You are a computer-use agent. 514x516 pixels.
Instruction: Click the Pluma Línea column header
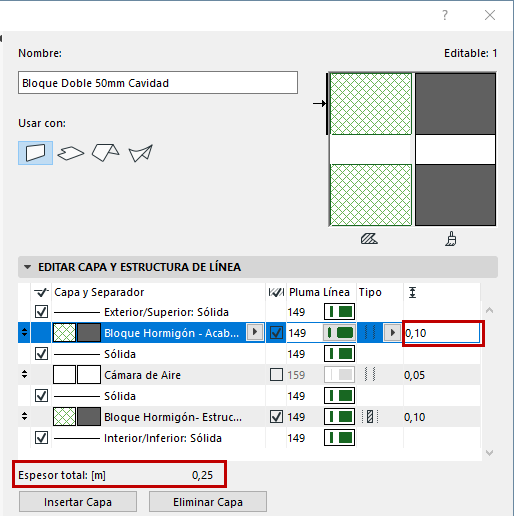319,292
